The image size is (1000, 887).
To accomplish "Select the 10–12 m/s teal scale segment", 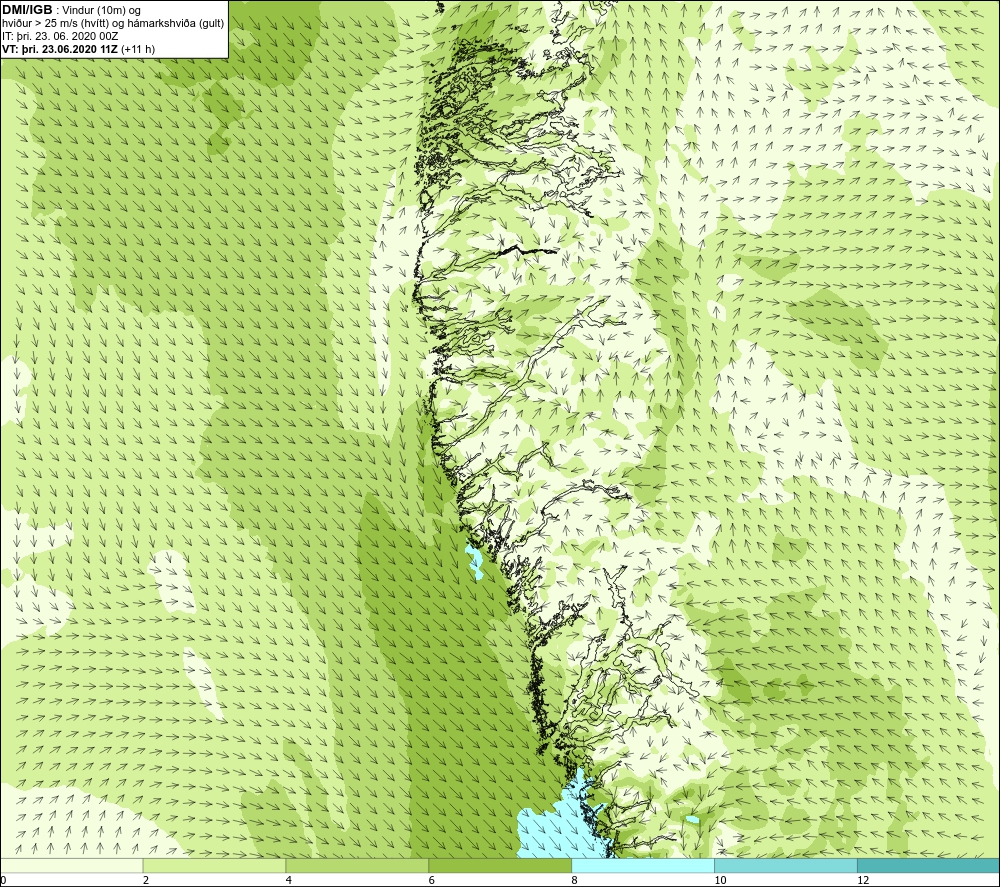I will click(x=786, y=865).
